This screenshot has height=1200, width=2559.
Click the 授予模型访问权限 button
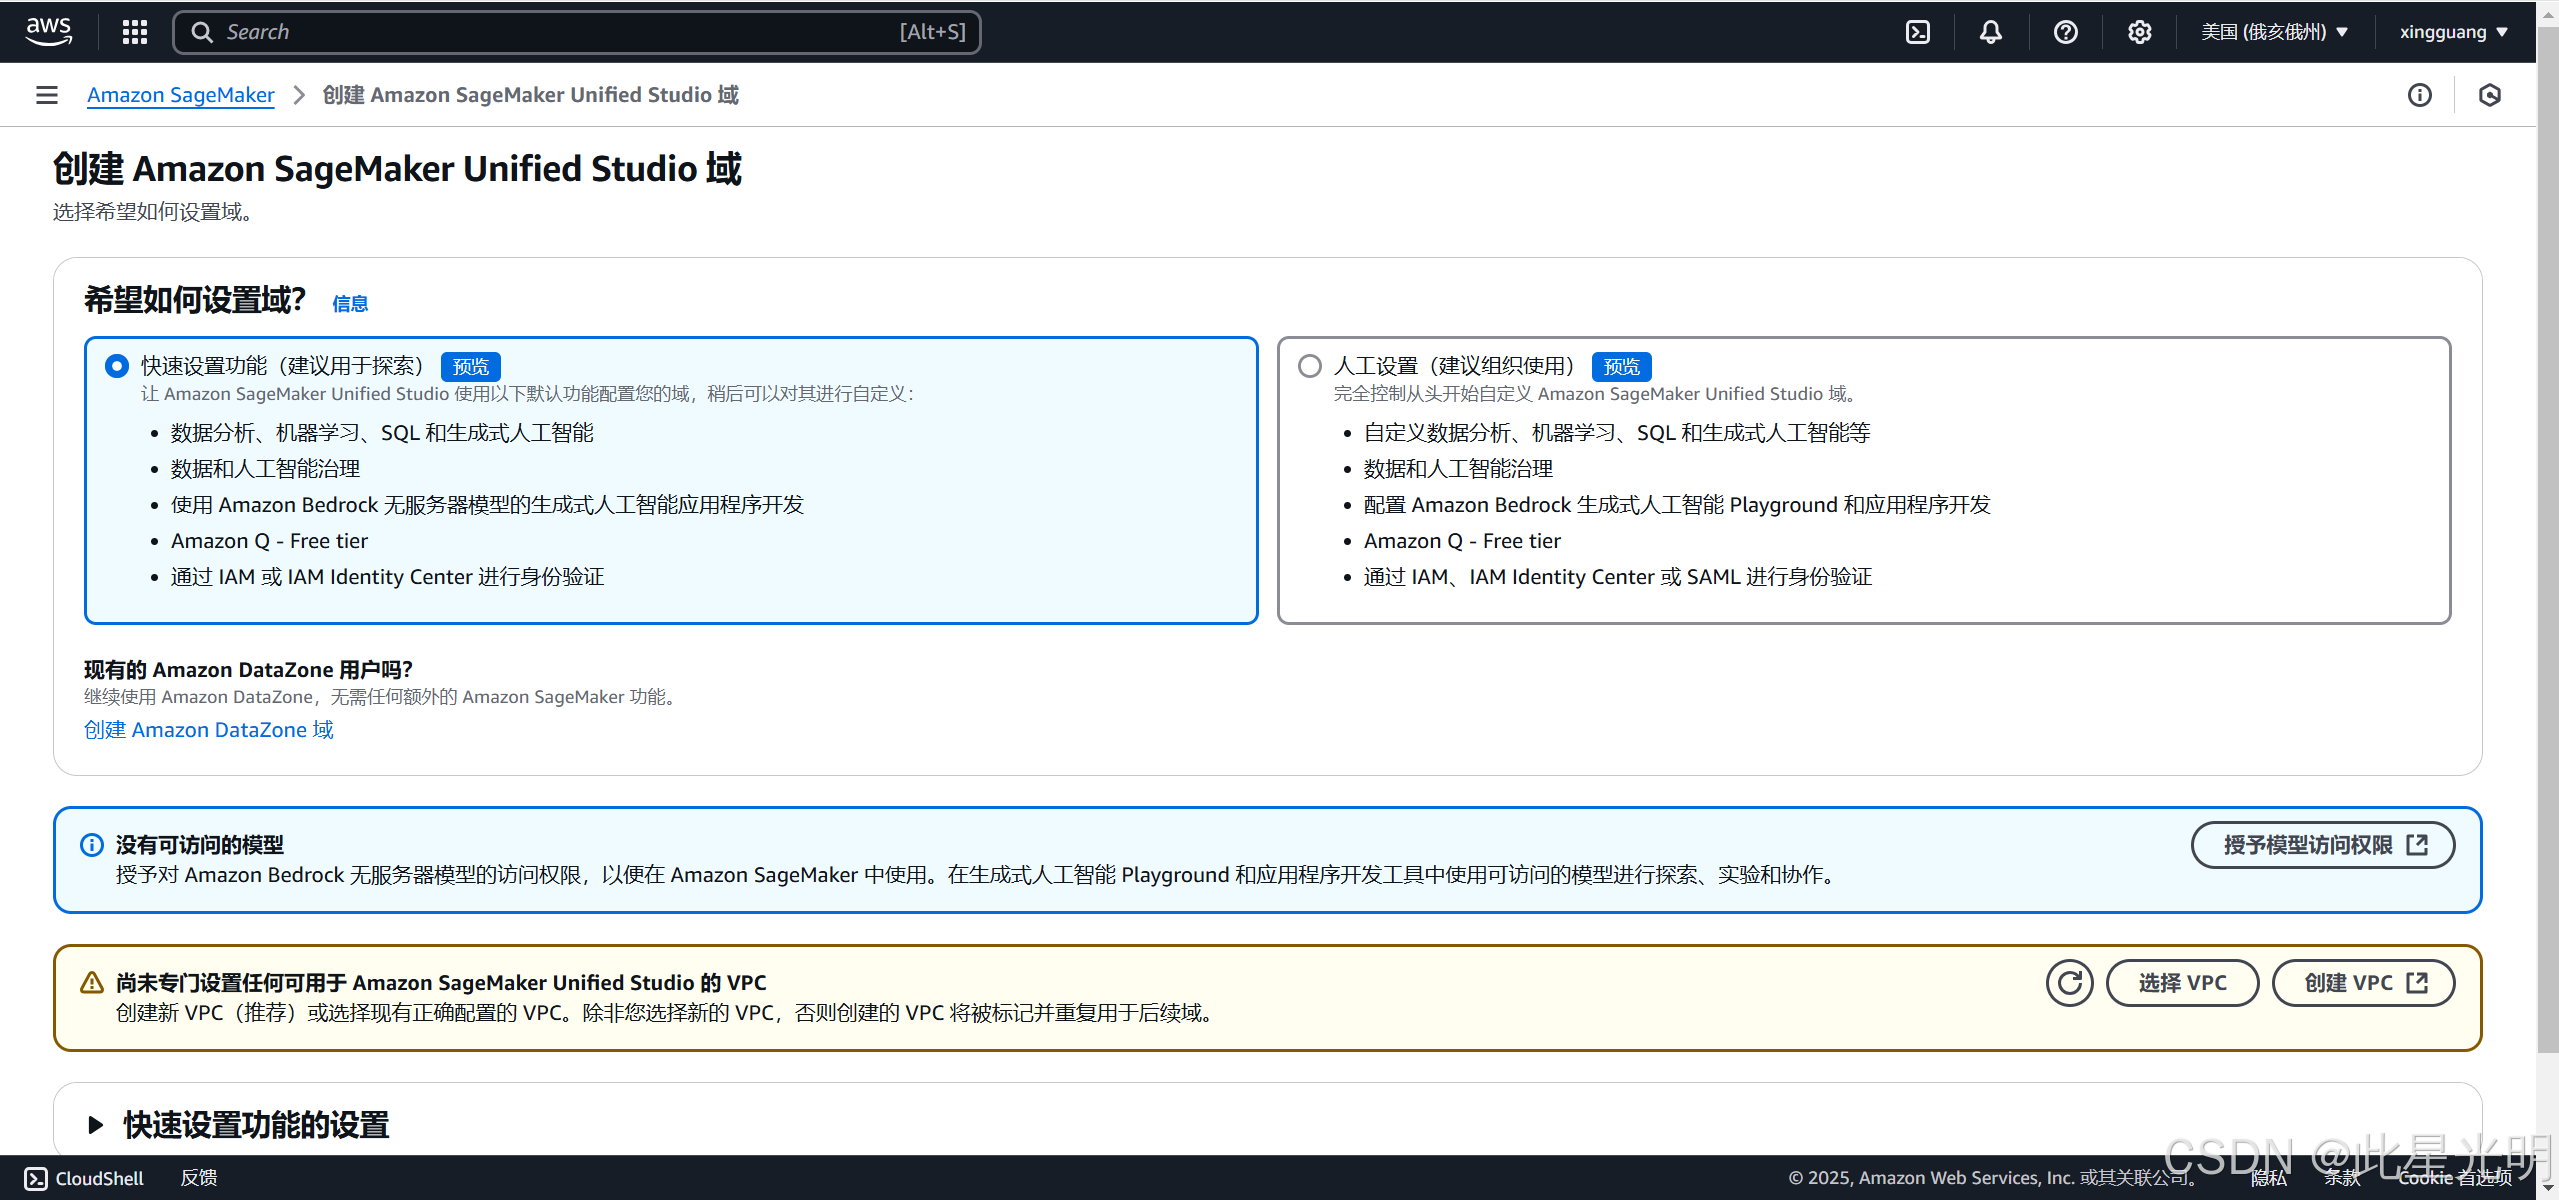2322,845
